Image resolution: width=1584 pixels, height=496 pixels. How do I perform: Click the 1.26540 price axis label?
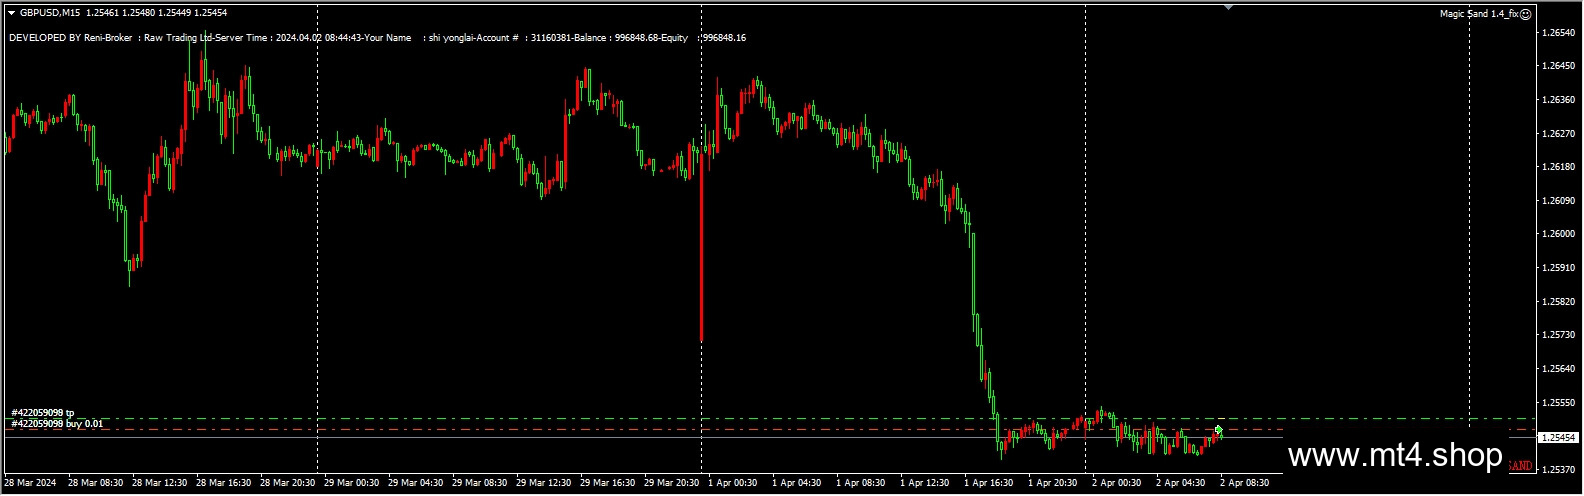tap(1558, 33)
